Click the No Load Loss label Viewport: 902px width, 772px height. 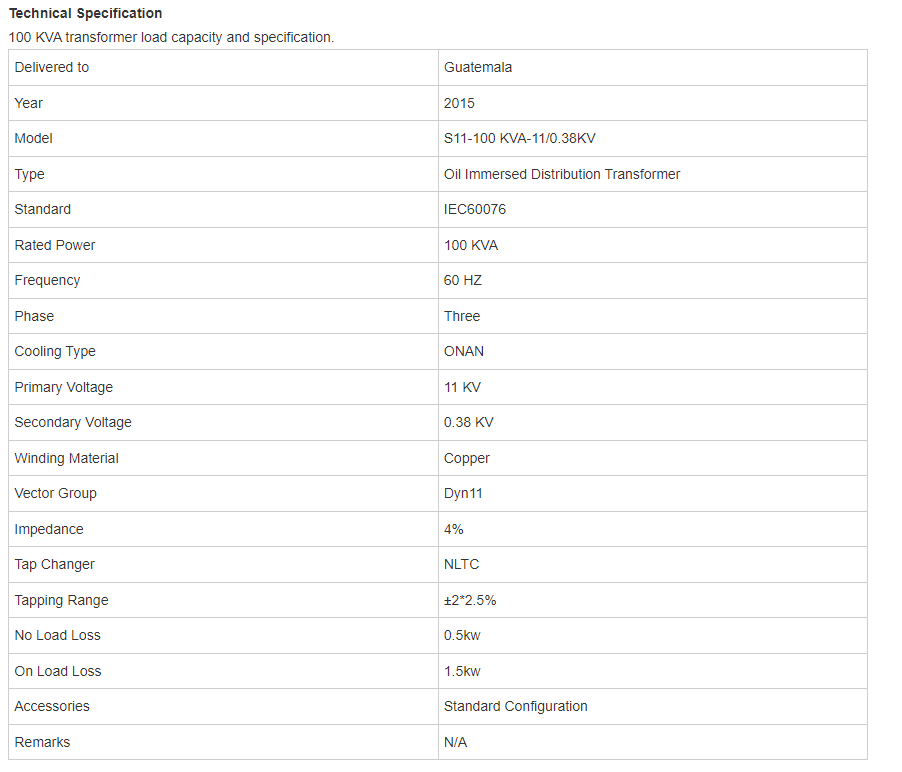click(58, 636)
